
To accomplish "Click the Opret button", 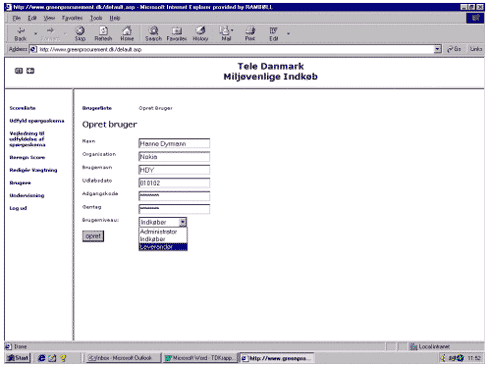I will coord(93,236).
